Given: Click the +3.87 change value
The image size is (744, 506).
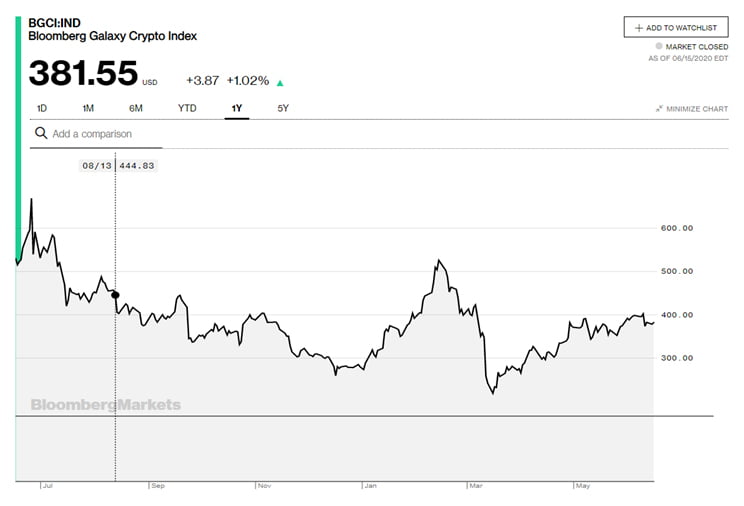Looking at the screenshot, I should 203,81.
